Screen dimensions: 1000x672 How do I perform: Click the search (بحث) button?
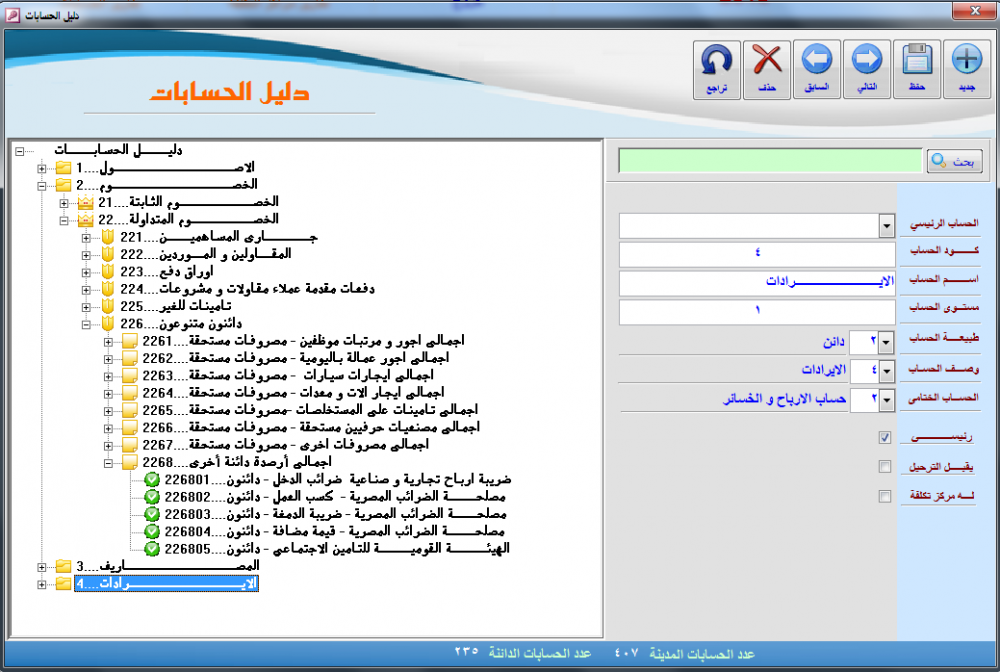(x=954, y=161)
